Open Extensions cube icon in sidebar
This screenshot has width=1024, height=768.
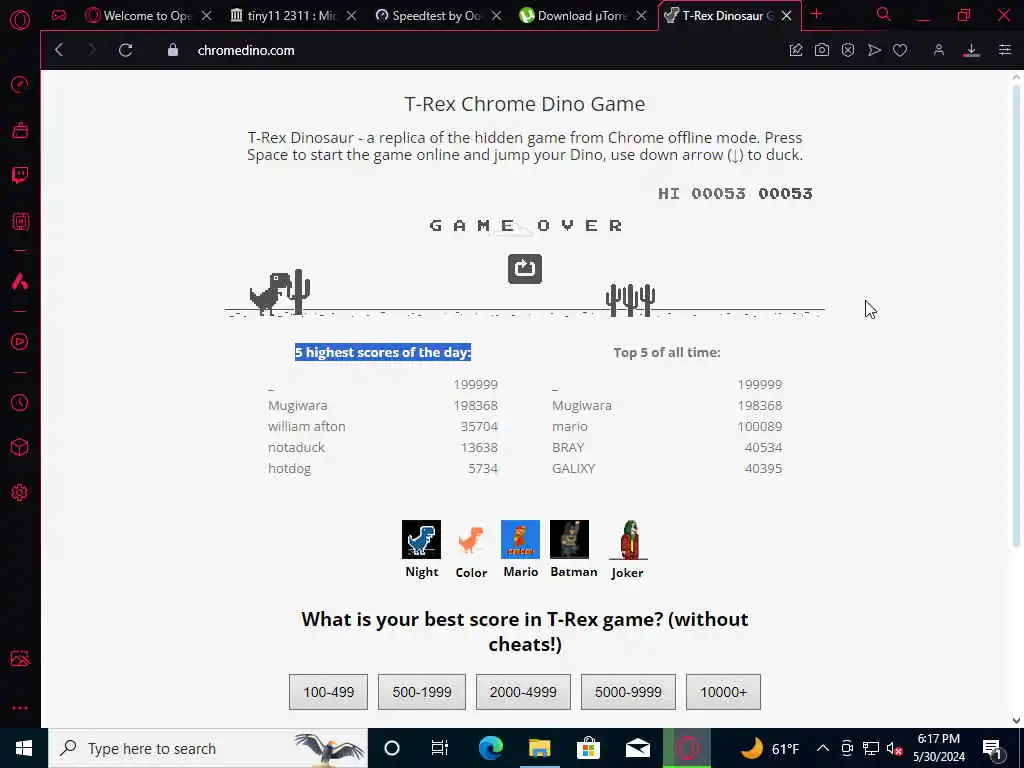pyautogui.click(x=20, y=447)
